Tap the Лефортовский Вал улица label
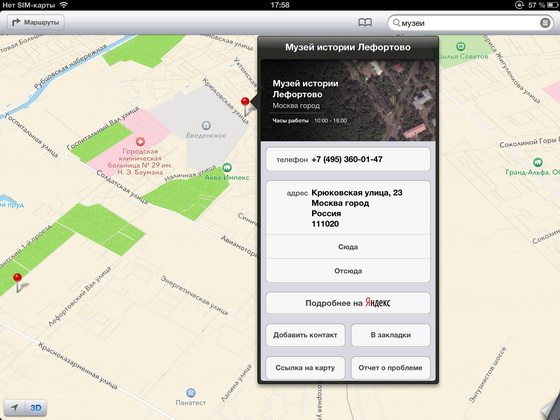 [x=80, y=296]
